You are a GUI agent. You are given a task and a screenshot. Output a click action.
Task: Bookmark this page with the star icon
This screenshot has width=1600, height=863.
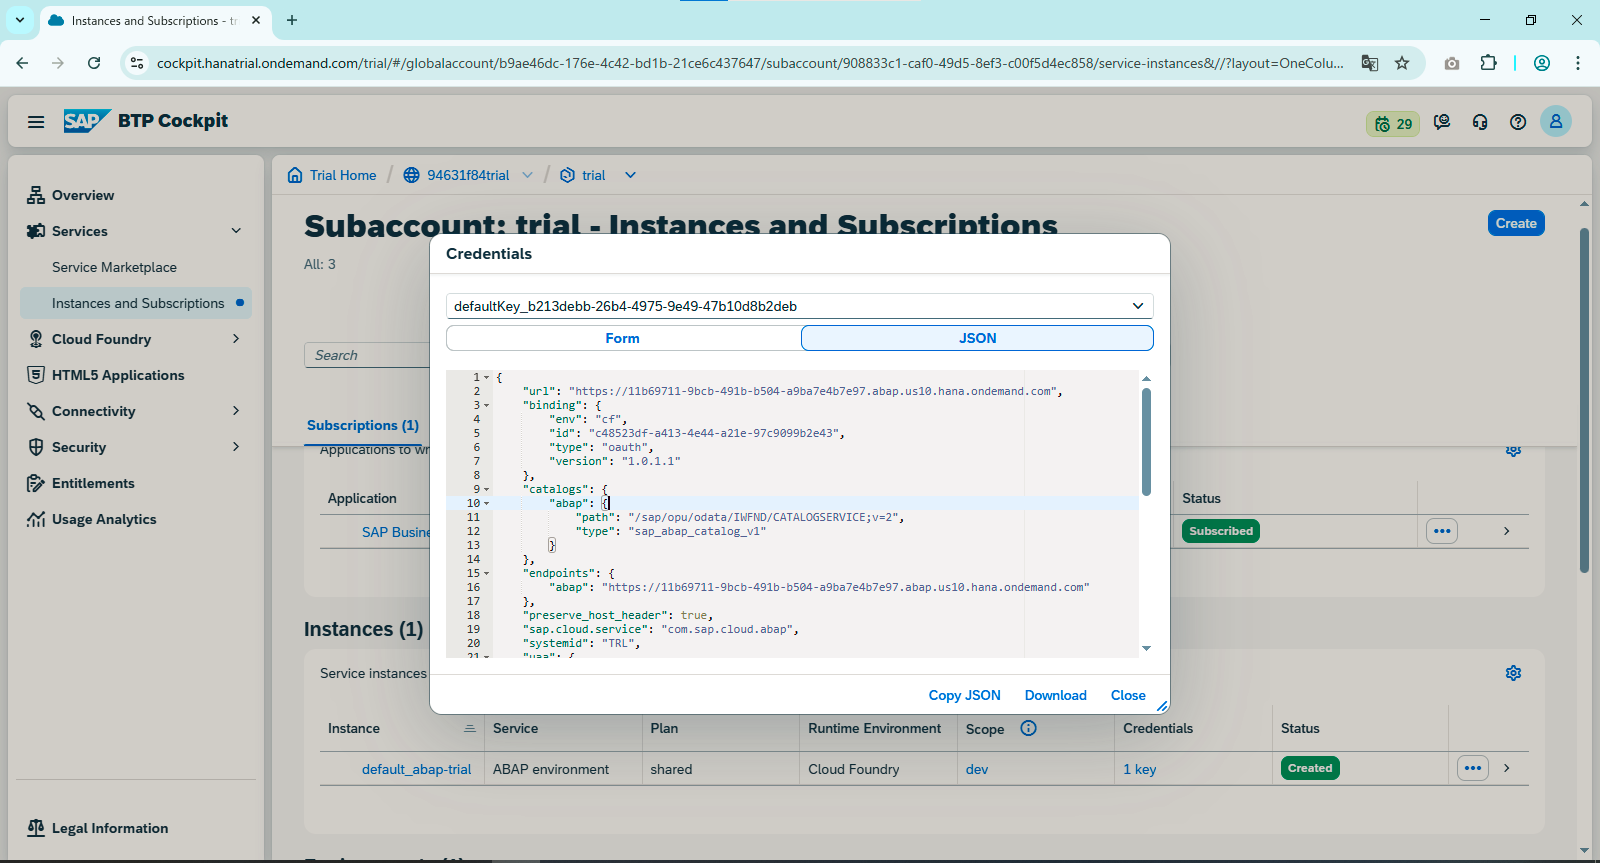tap(1402, 63)
